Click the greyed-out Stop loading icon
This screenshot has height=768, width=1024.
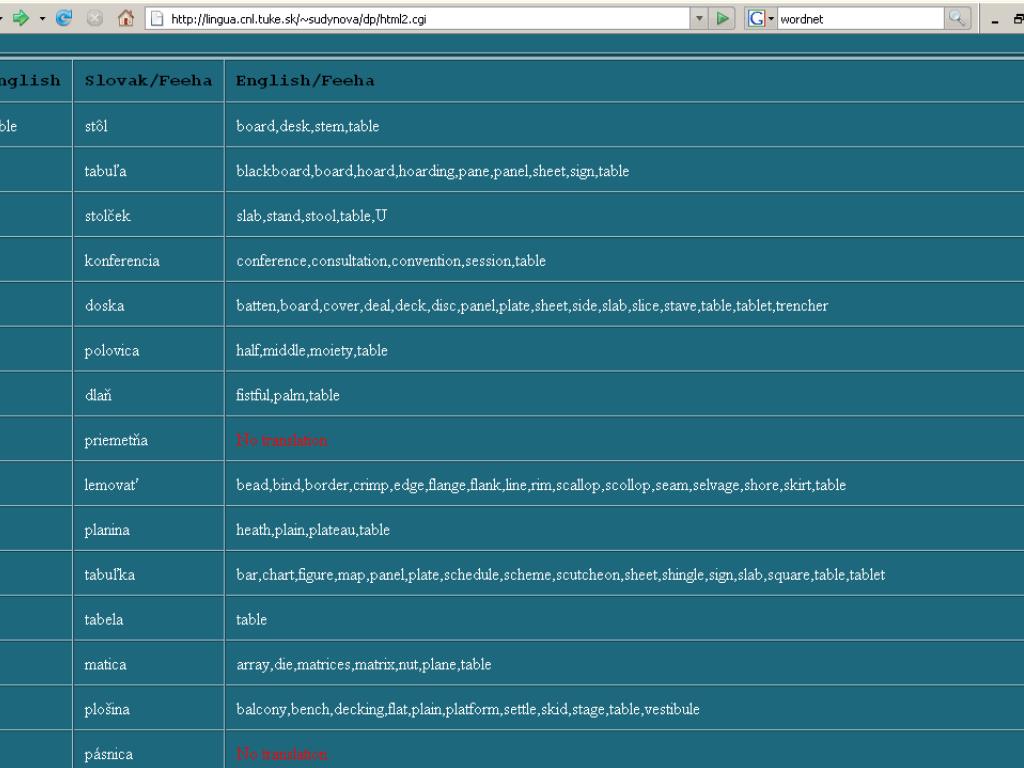pos(95,18)
